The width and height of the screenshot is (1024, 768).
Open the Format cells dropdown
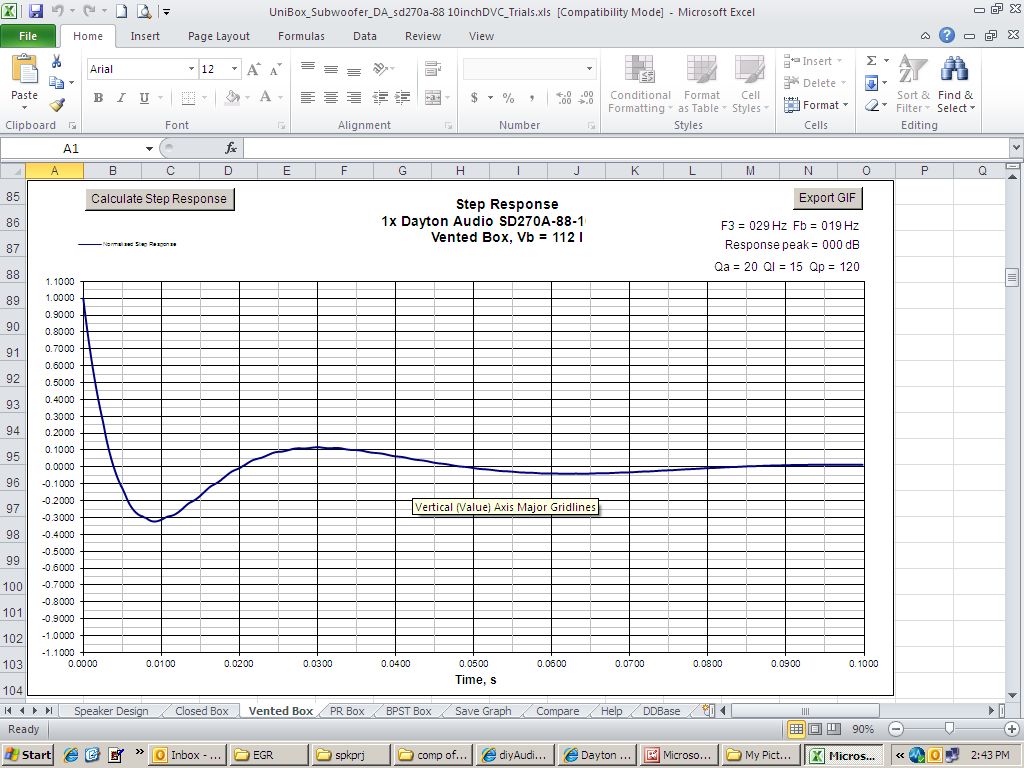point(816,104)
